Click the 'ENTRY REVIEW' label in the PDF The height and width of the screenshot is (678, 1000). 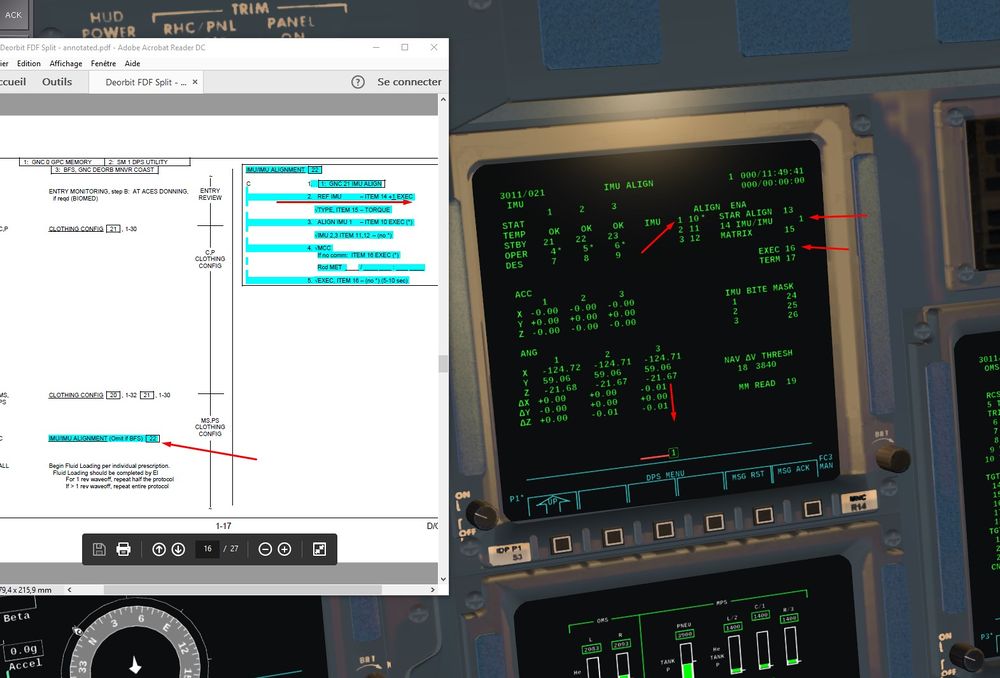point(210,194)
